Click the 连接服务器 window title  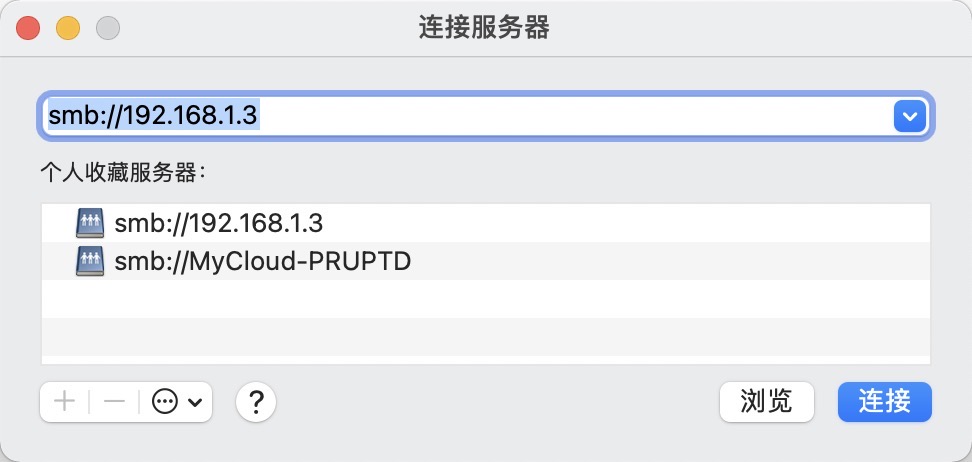pyautogui.click(x=484, y=28)
